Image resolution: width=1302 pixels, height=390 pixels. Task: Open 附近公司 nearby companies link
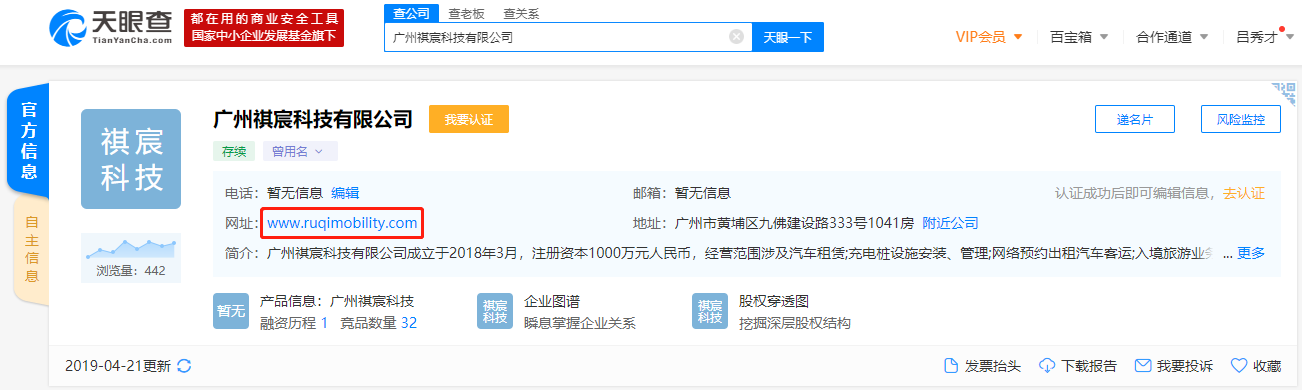950,222
